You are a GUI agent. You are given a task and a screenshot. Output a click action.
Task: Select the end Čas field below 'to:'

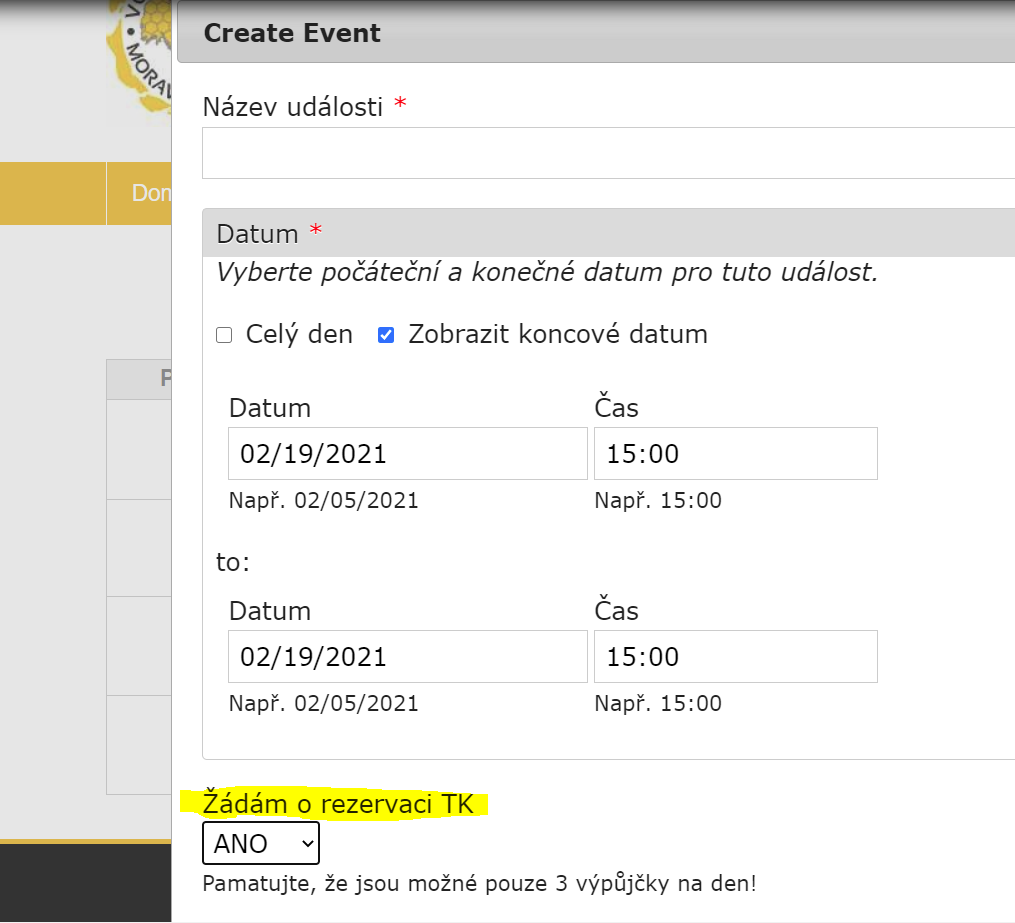point(735,657)
